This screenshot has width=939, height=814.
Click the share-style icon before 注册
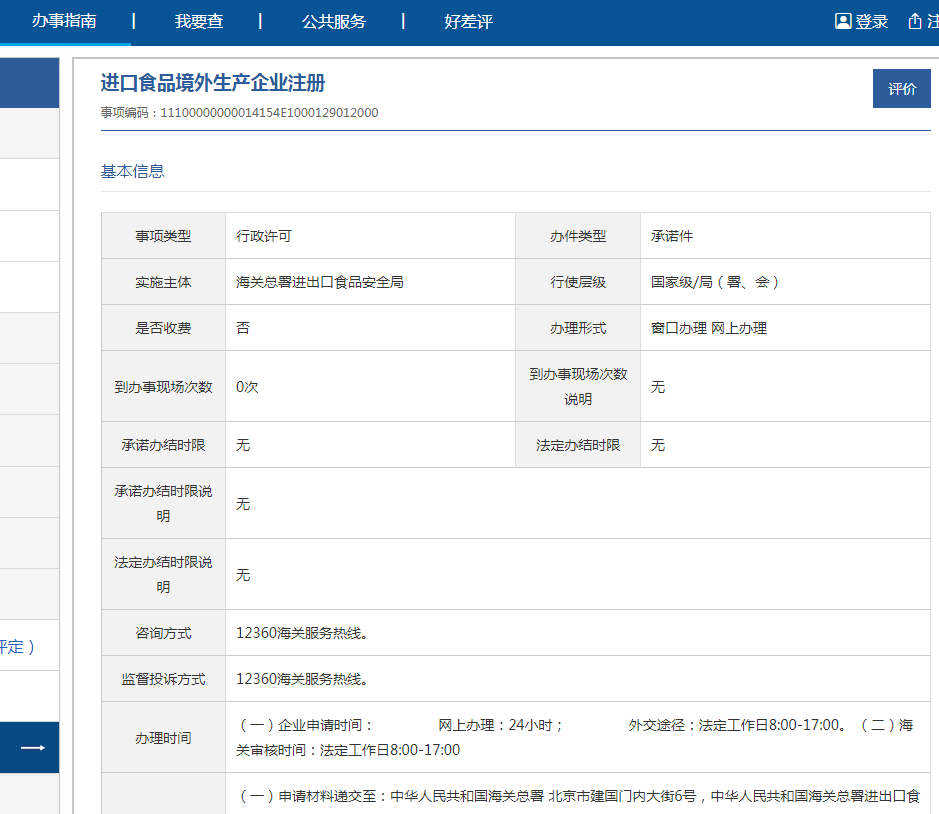pyautogui.click(x=915, y=19)
